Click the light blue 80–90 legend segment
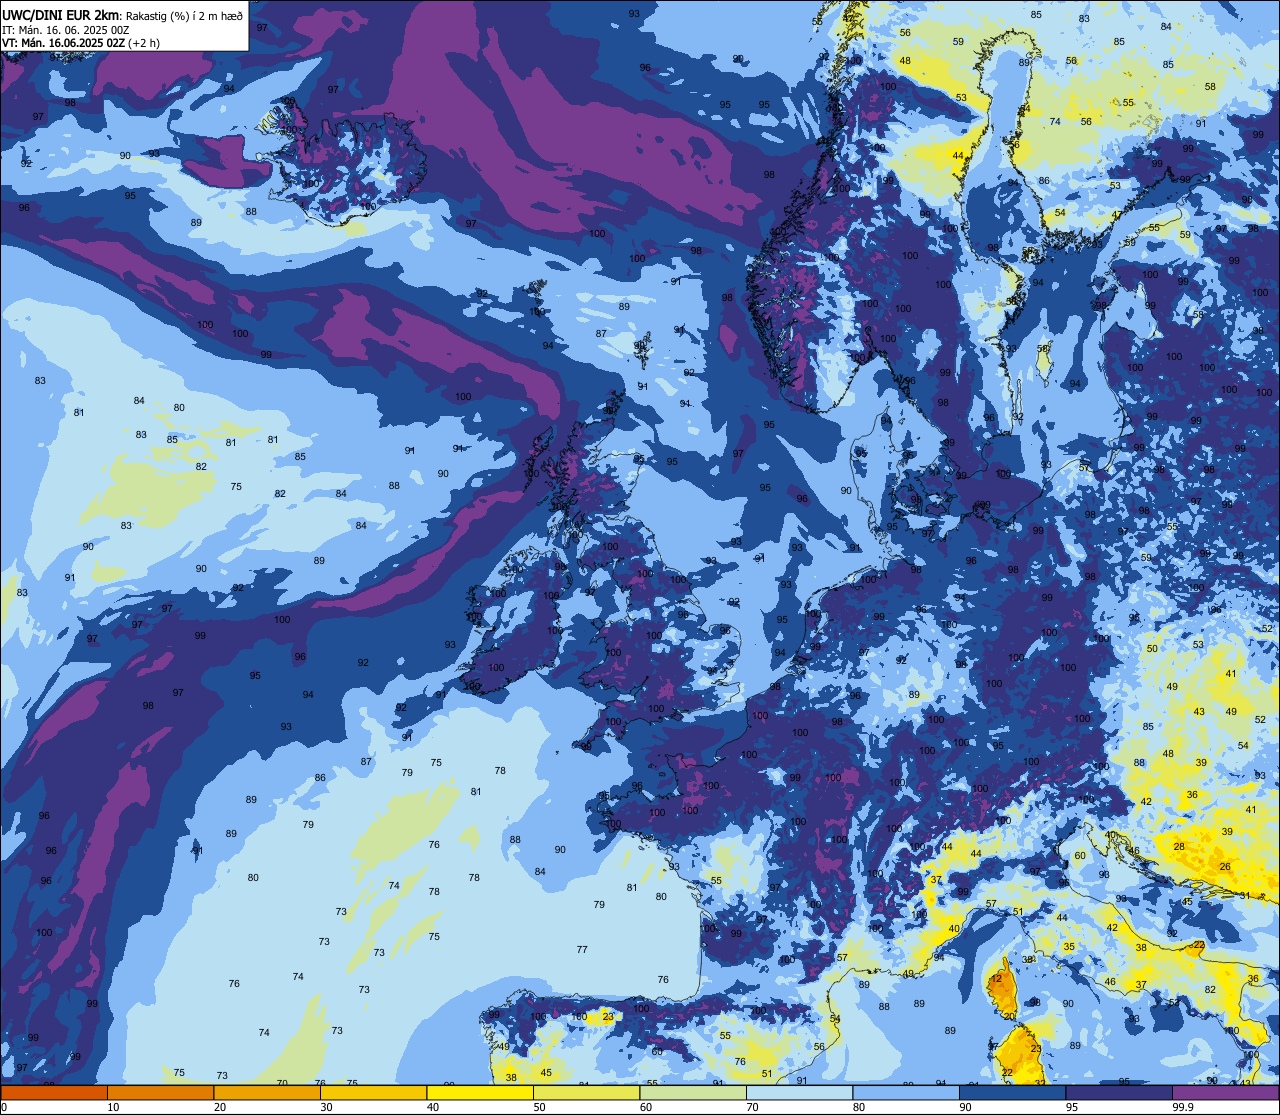Image resolution: width=1280 pixels, height=1115 pixels. [906, 1092]
